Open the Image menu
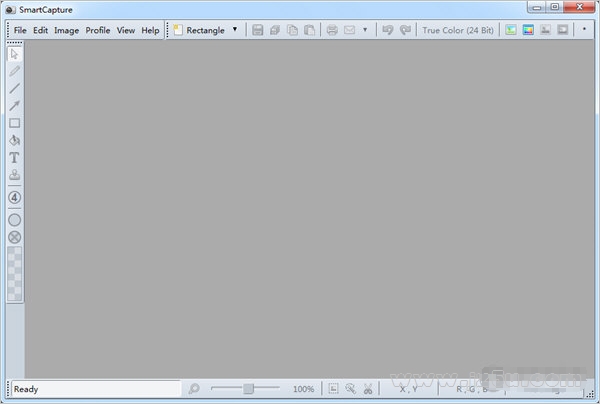Viewport: 600px width, 404px height. click(67, 30)
